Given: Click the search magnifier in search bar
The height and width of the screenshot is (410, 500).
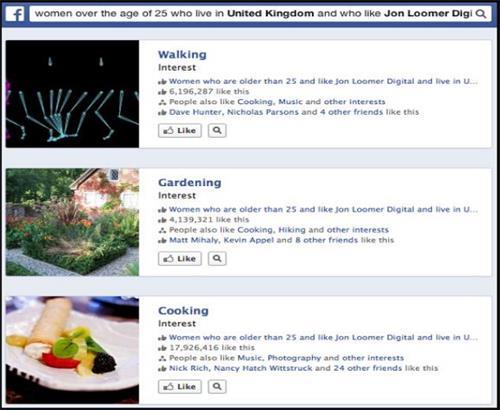Looking at the screenshot, I should coord(481,14).
